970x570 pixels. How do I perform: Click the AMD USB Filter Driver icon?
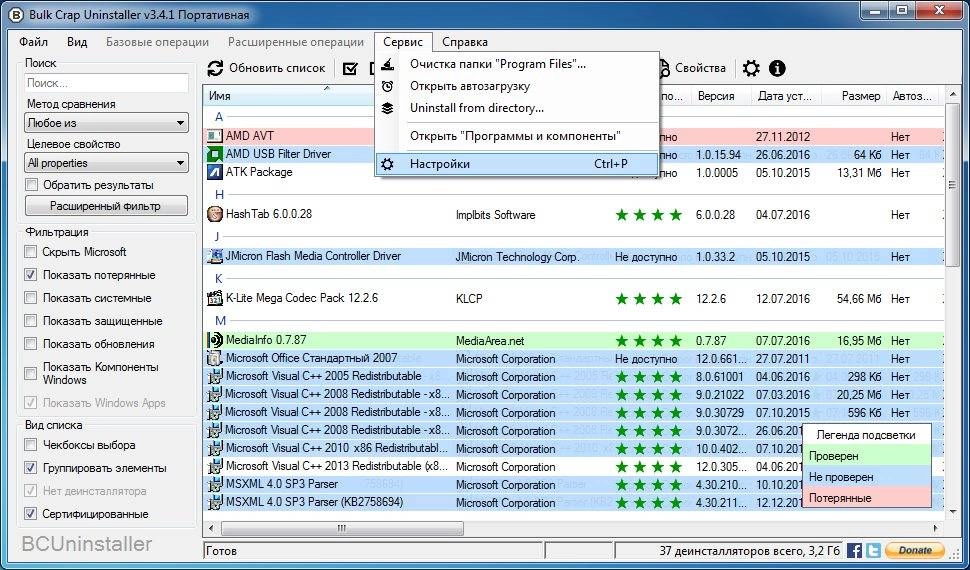(x=214, y=154)
